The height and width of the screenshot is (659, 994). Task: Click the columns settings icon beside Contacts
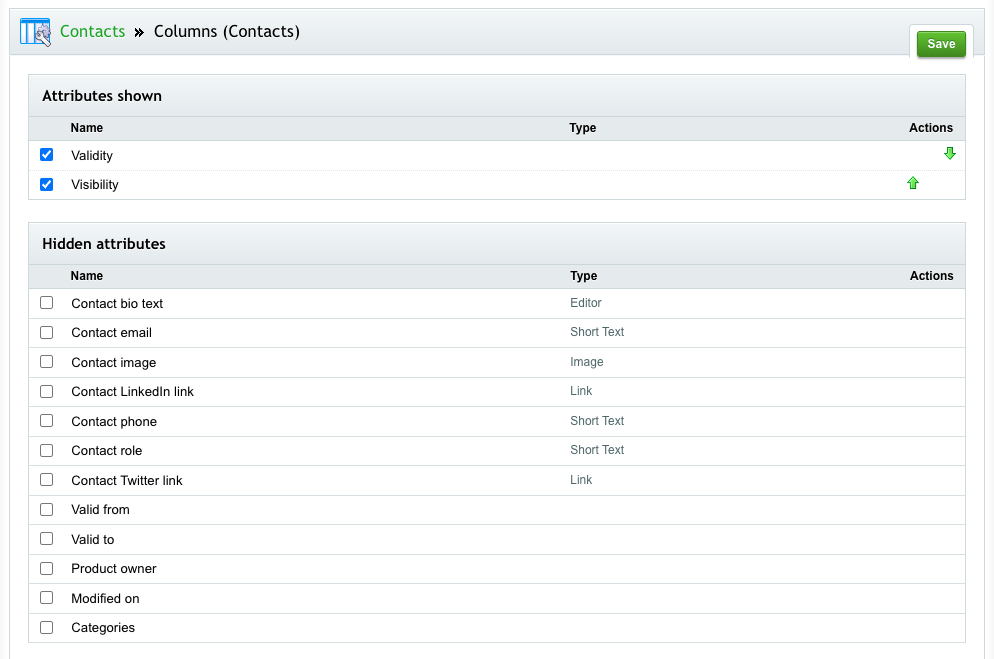pos(35,32)
